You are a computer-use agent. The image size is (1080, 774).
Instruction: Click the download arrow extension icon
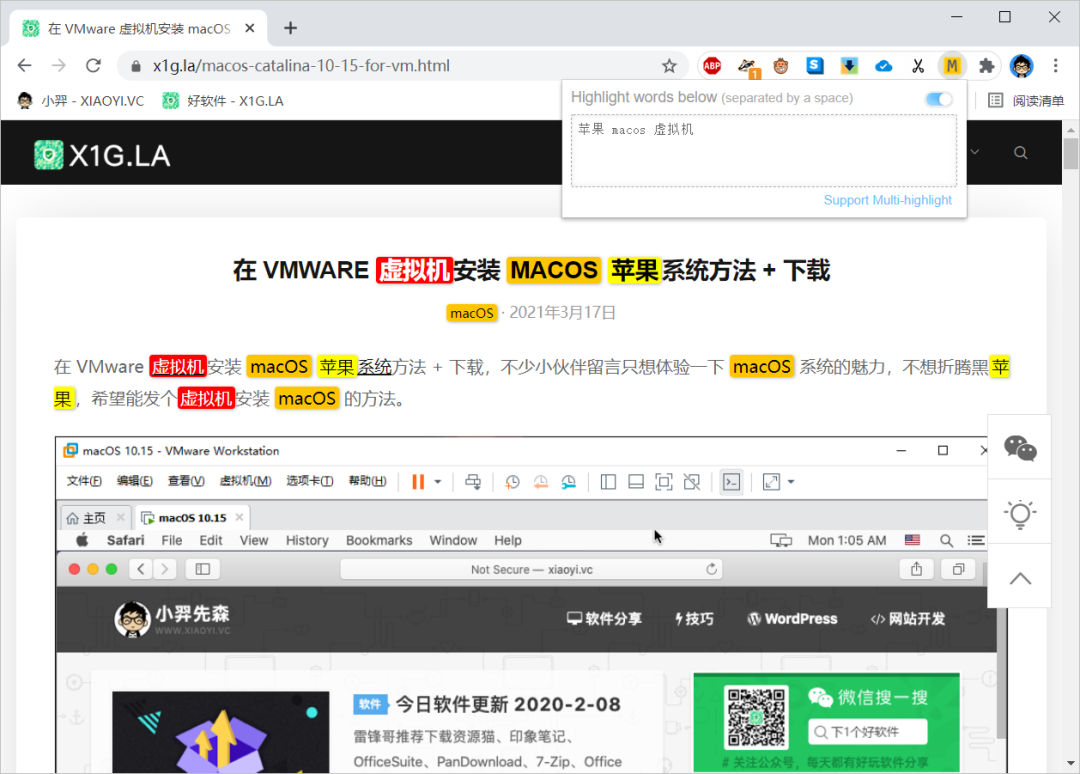pos(849,65)
